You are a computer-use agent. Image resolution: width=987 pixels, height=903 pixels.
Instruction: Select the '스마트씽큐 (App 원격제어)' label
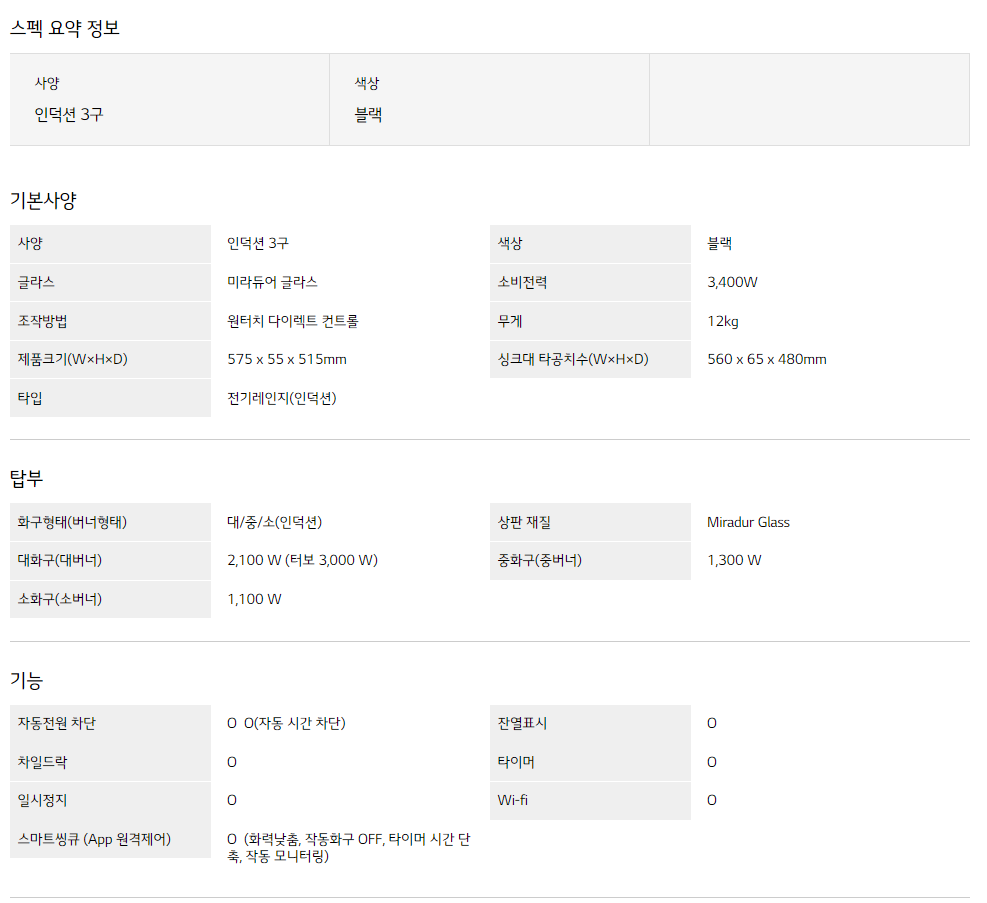(x=94, y=839)
